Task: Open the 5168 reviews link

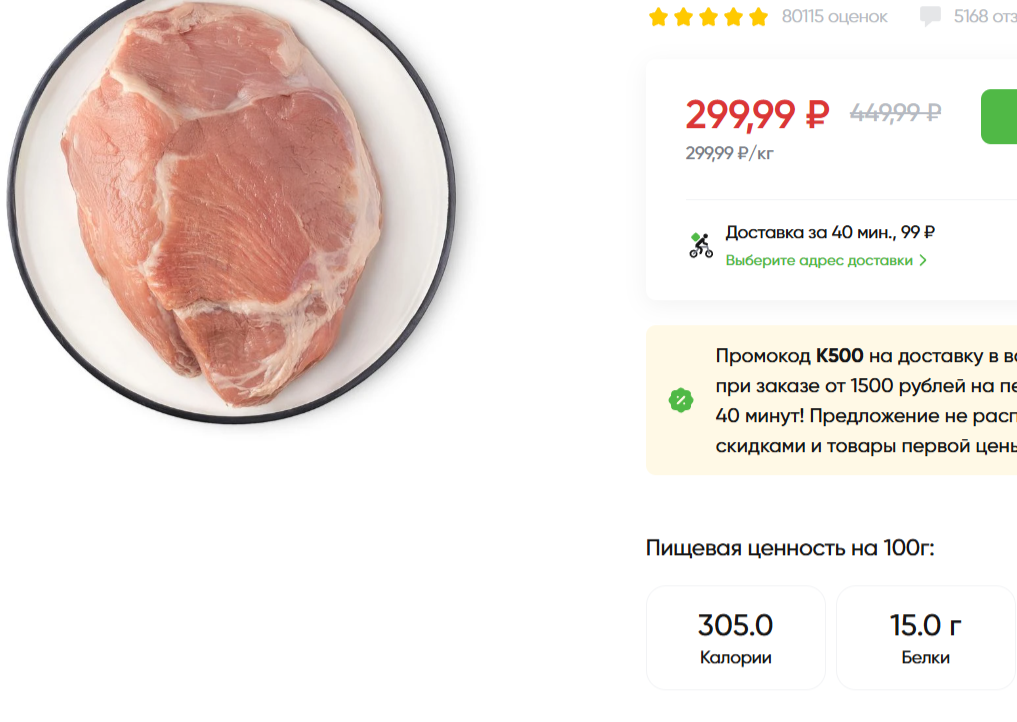Action: coord(984,17)
